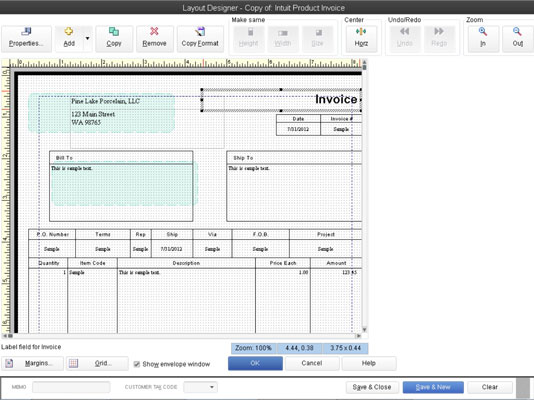Toggle the Show envelope window checkbox
This screenshot has height=400, width=534.
(x=137, y=364)
